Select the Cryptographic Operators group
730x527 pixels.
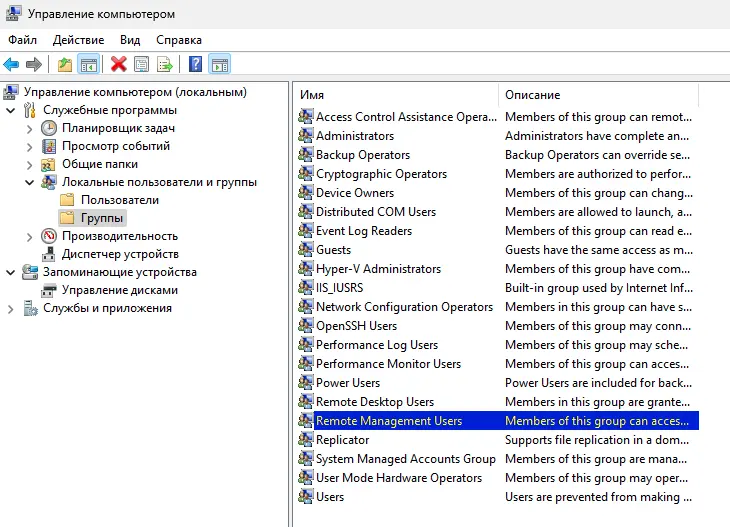coord(381,174)
